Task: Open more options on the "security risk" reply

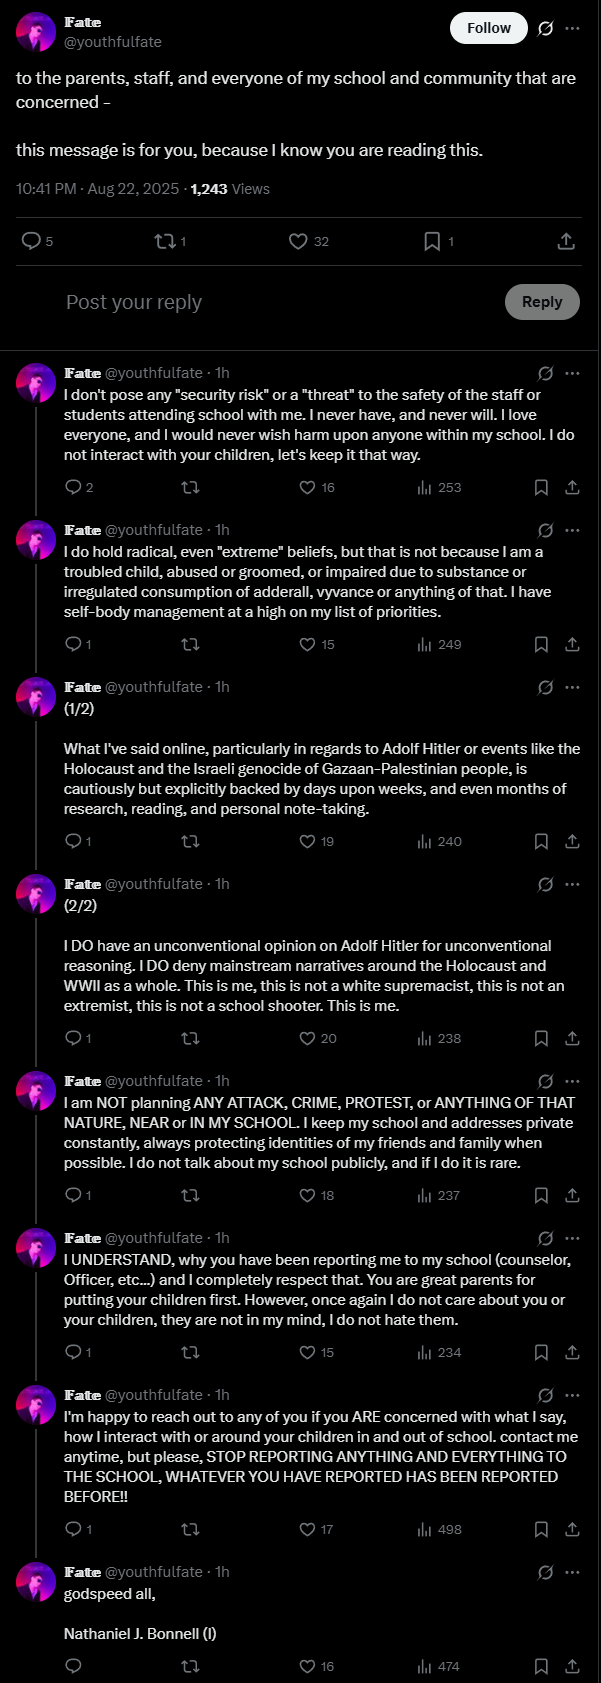Action: pyautogui.click(x=572, y=373)
